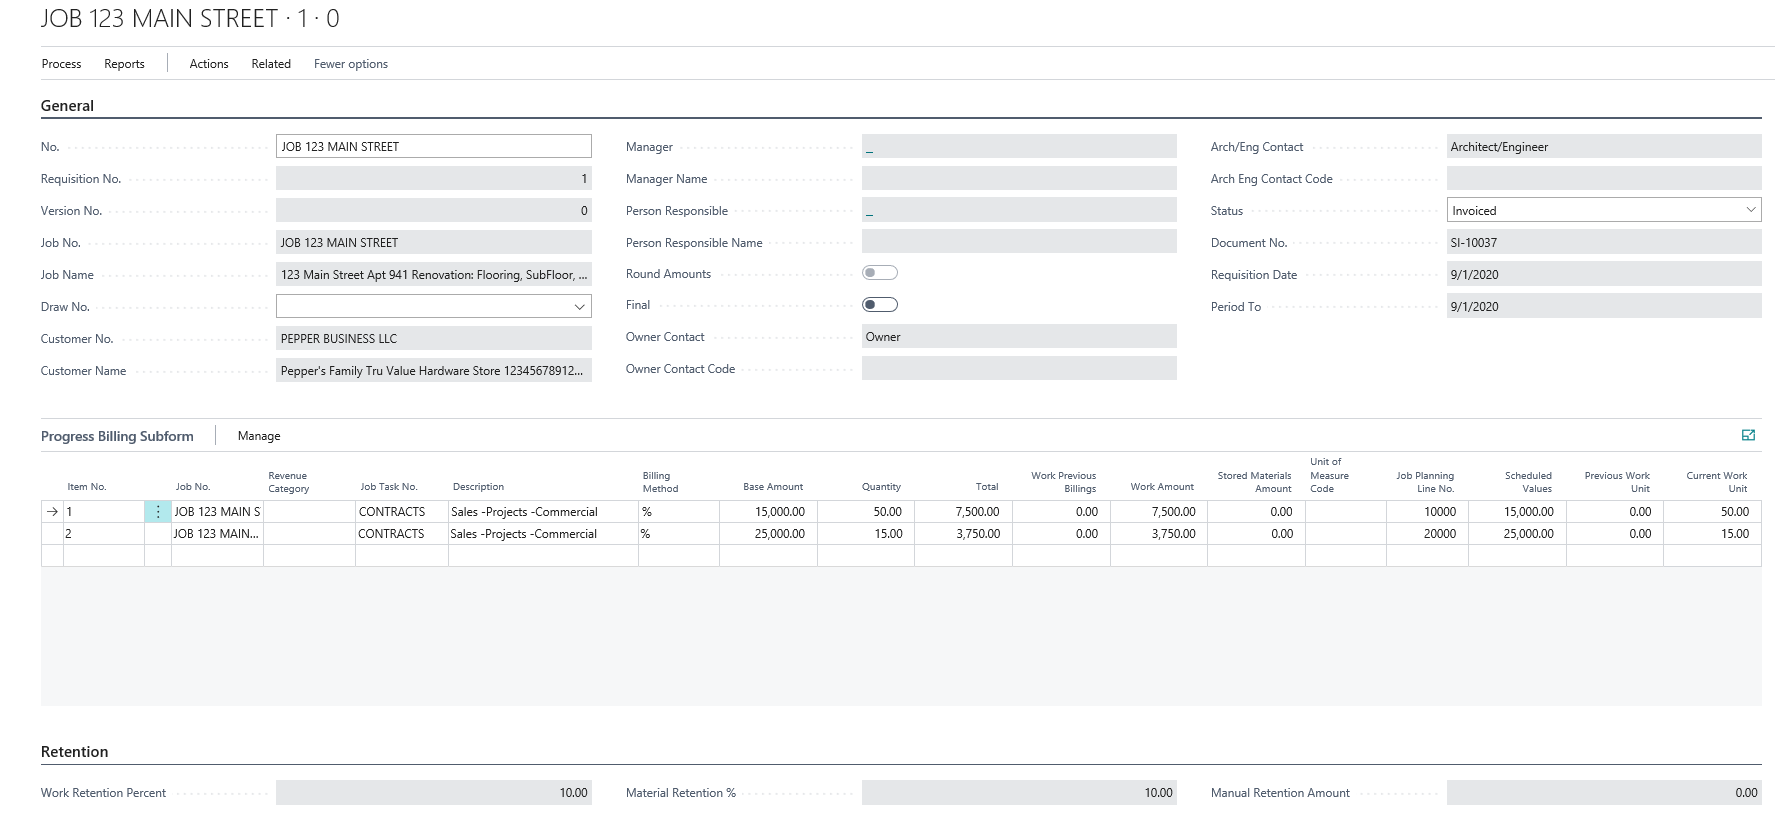This screenshot has width=1775, height=823.
Task: Open the Status dropdown showing Invoiced
Action: click(1750, 210)
